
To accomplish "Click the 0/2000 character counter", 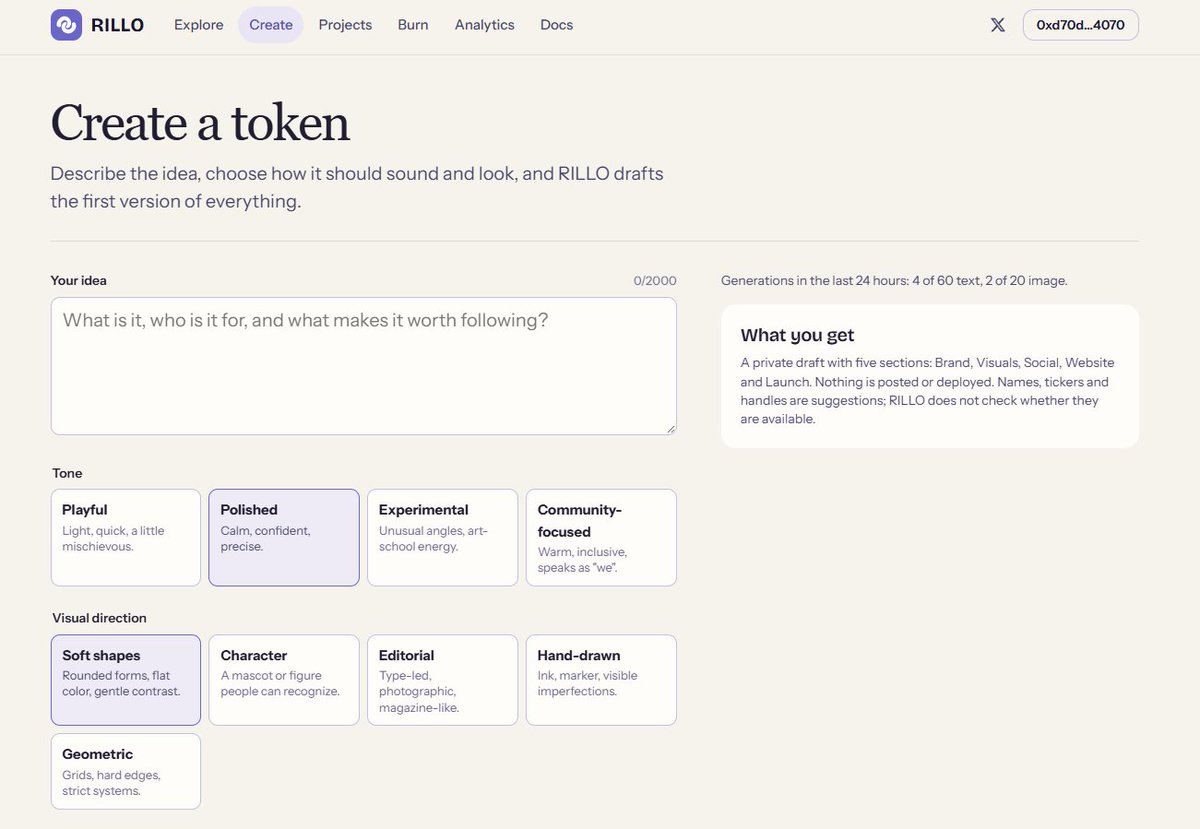I will (x=655, y=281).
